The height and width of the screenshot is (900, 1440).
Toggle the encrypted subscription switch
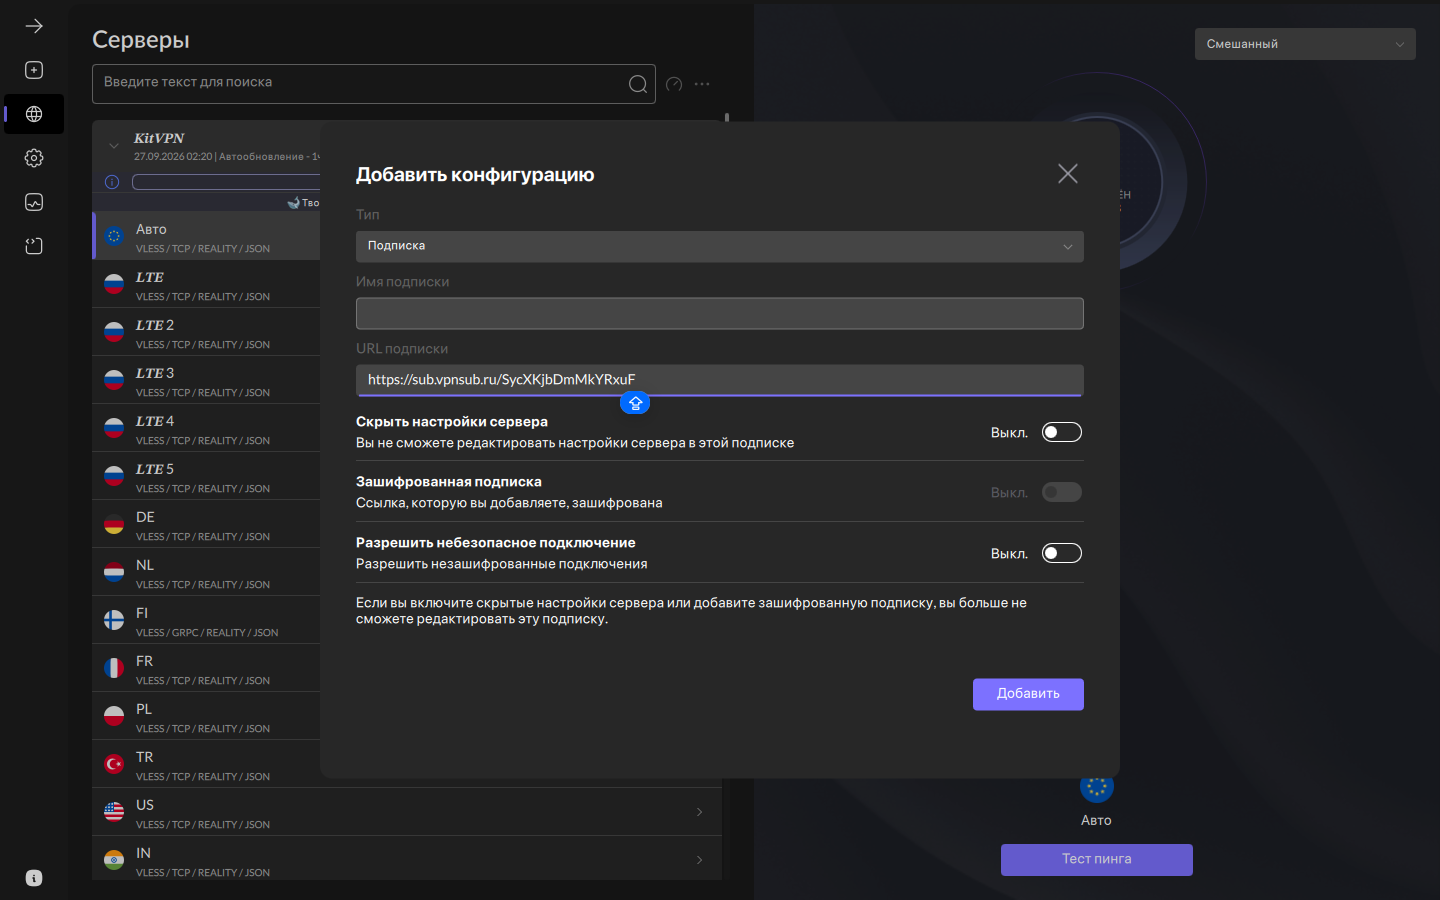coord(1062,492)
